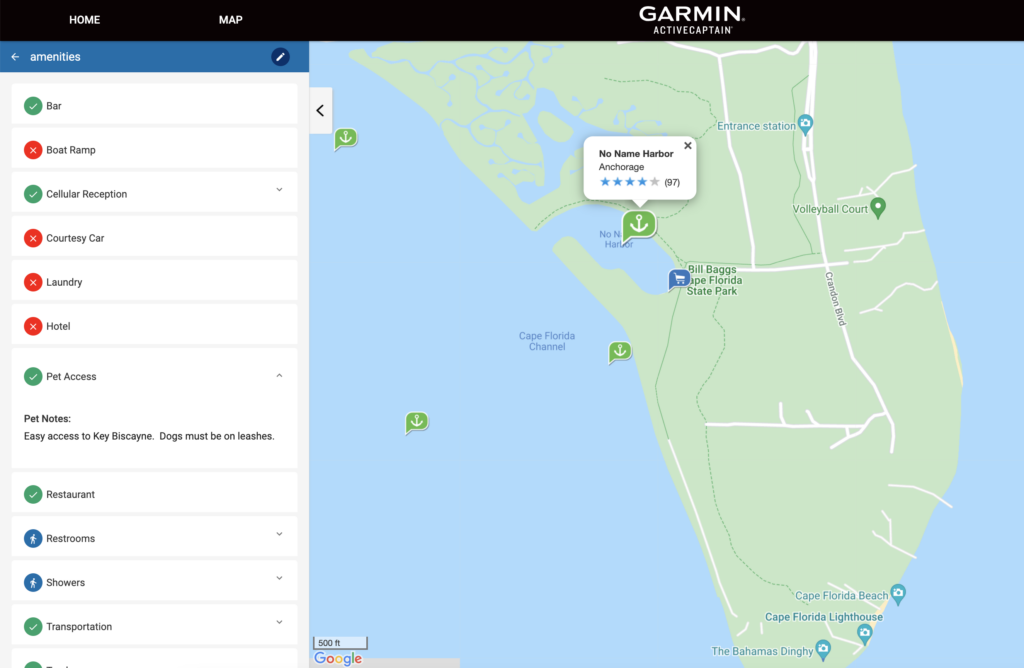
Task: Select the No Name Harbor anchorage marker
Action: pyautogui.click(x=639, y=223)
